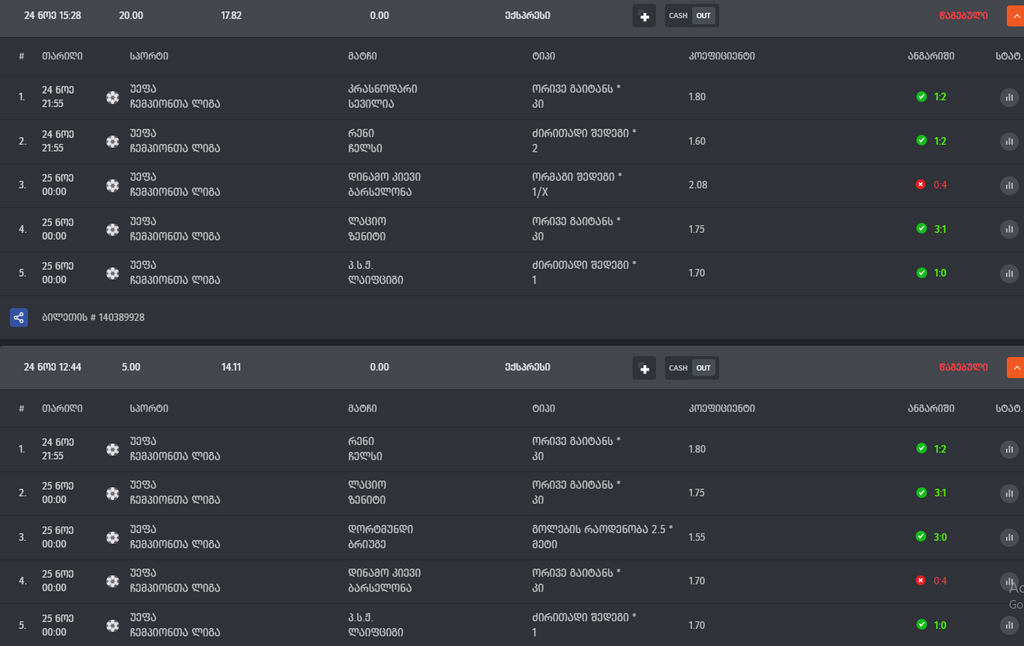
Task: Click the 3:0 score for Dortmund–Brugge
Action: [939, 537]
